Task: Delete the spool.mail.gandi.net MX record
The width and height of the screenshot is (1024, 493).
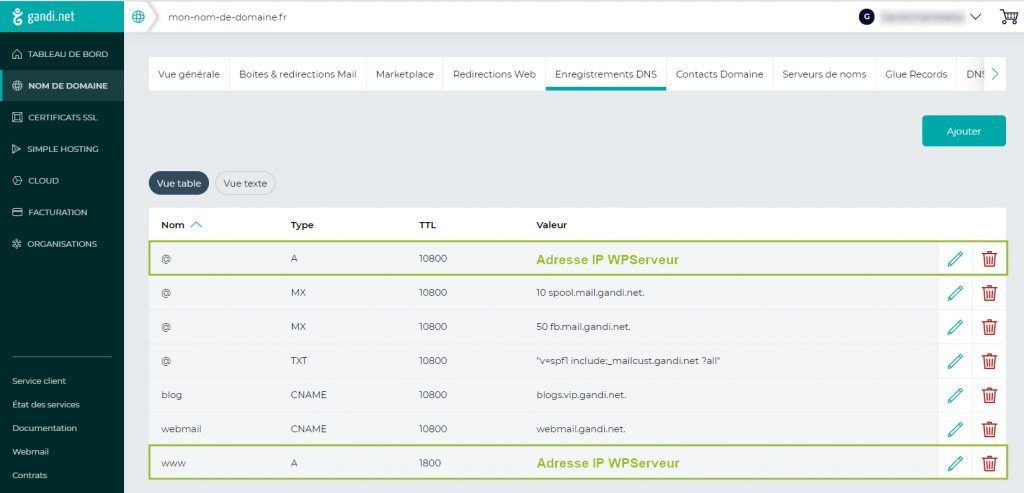Action: 989,293
